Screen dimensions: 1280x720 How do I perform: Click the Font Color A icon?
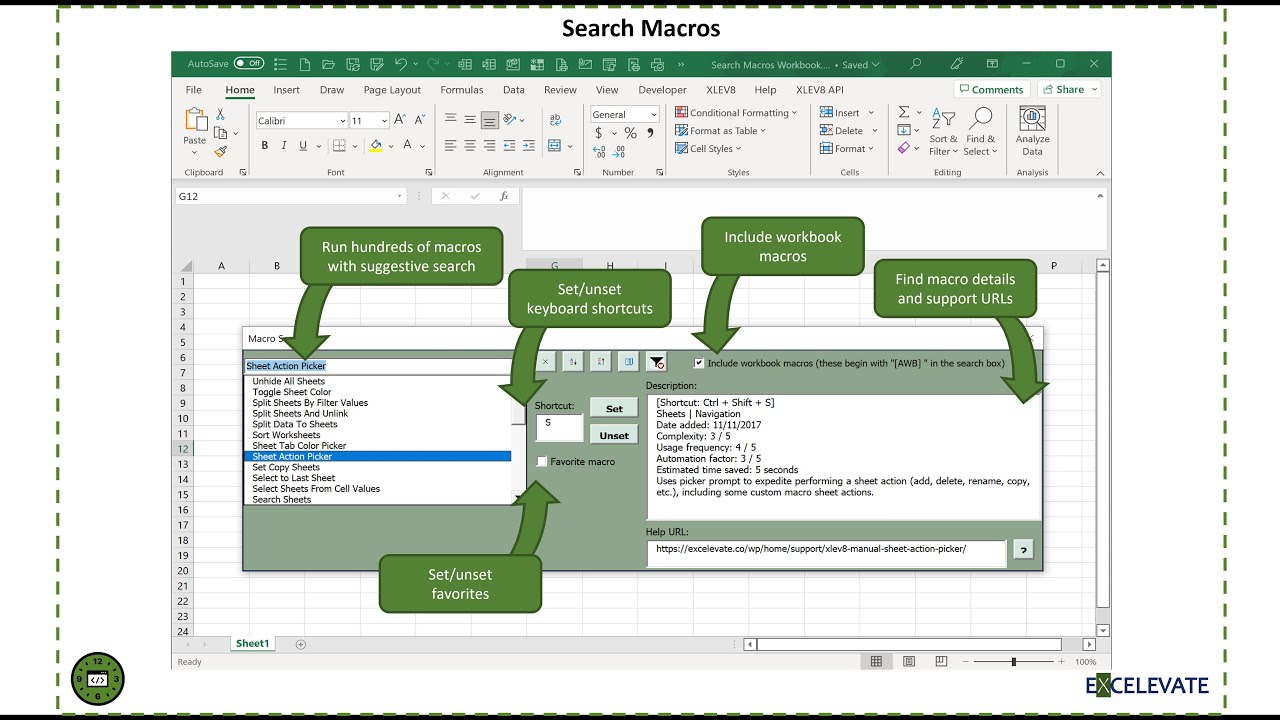[x=407, y=146]
